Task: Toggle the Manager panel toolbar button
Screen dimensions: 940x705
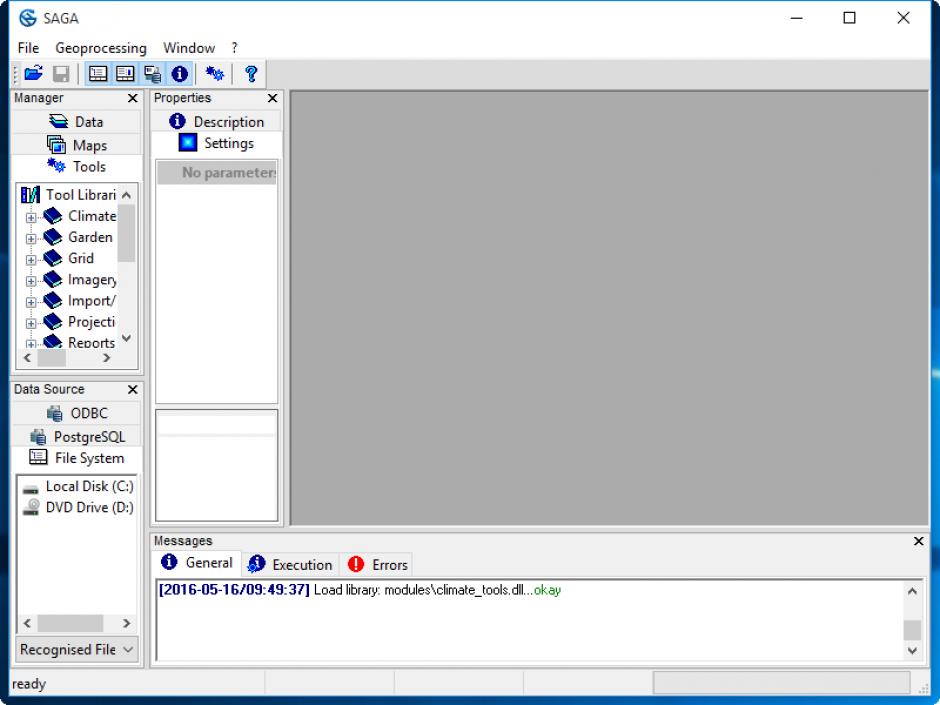Action: pos(98,74)
